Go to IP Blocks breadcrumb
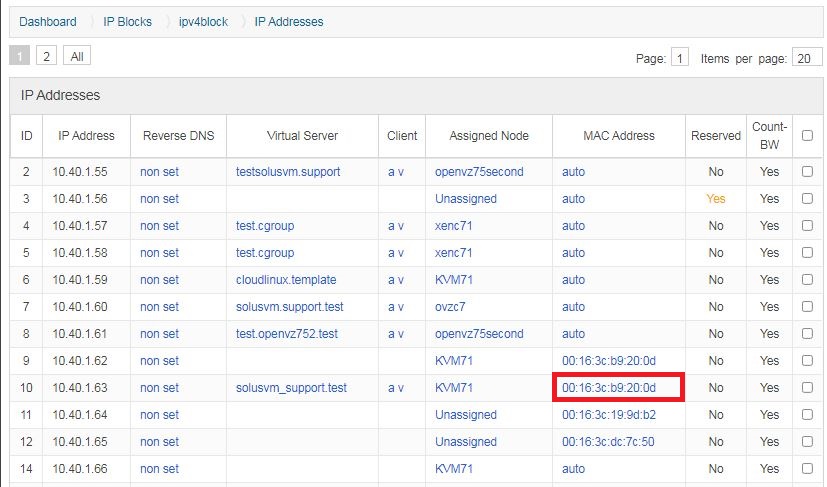This screenshot has height=487, width=827. point(127,21)
